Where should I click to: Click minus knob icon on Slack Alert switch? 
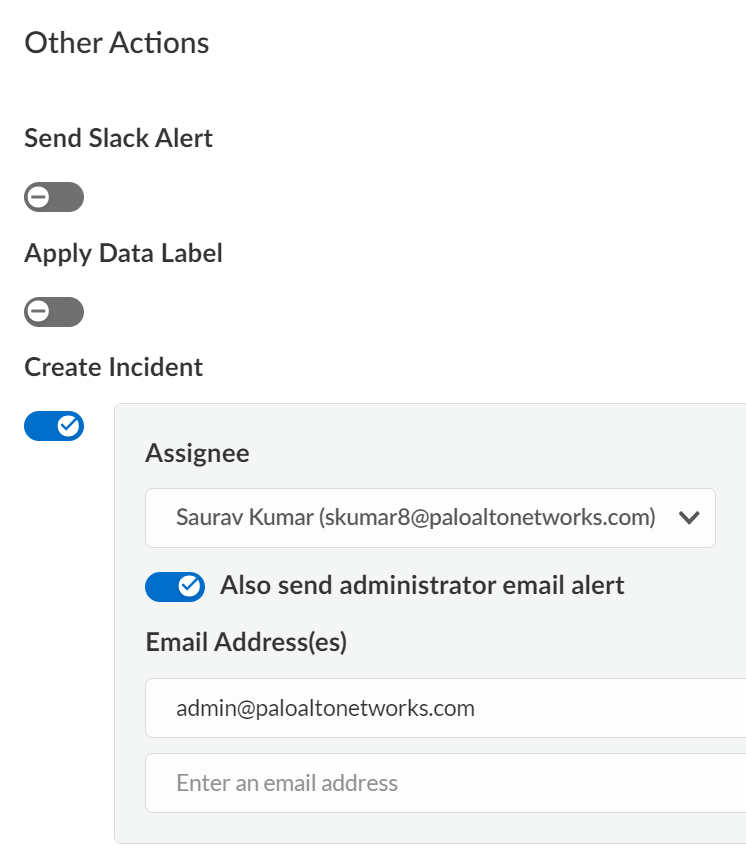point(39,197)
